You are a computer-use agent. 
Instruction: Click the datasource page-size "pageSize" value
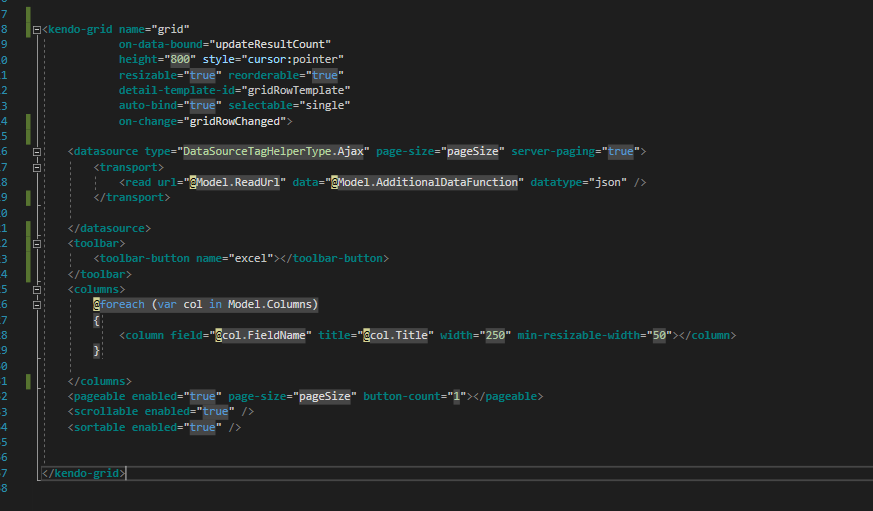tap(473, 151)
